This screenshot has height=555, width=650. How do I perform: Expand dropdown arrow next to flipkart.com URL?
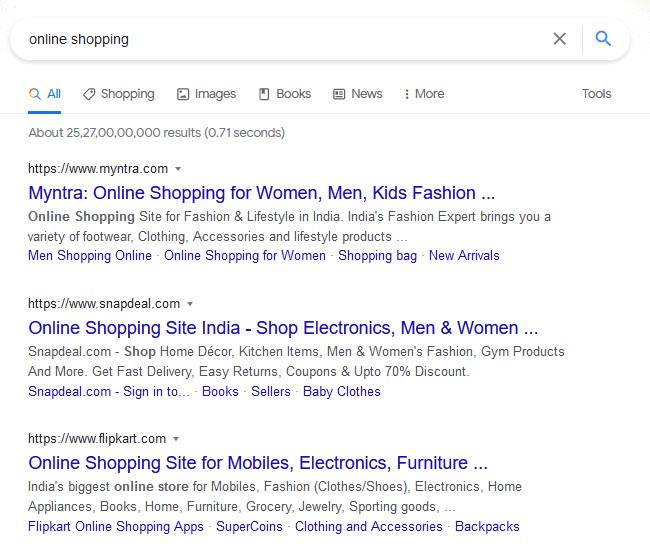pos(176,439)
